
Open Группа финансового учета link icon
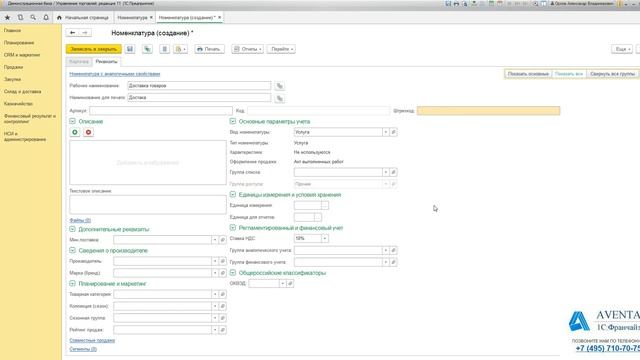pos(393,262)
